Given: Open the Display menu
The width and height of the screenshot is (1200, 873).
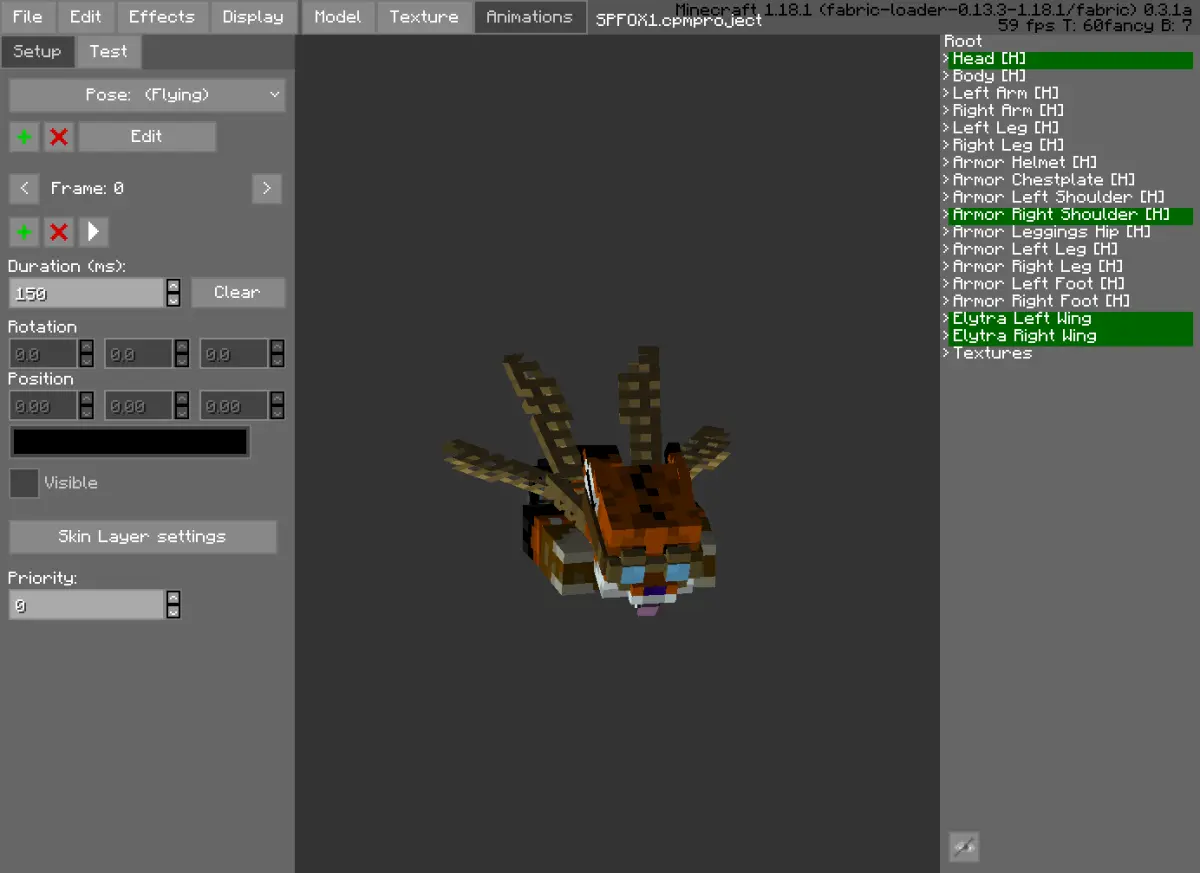Looking at the screenshot, I should coord(253,17).
